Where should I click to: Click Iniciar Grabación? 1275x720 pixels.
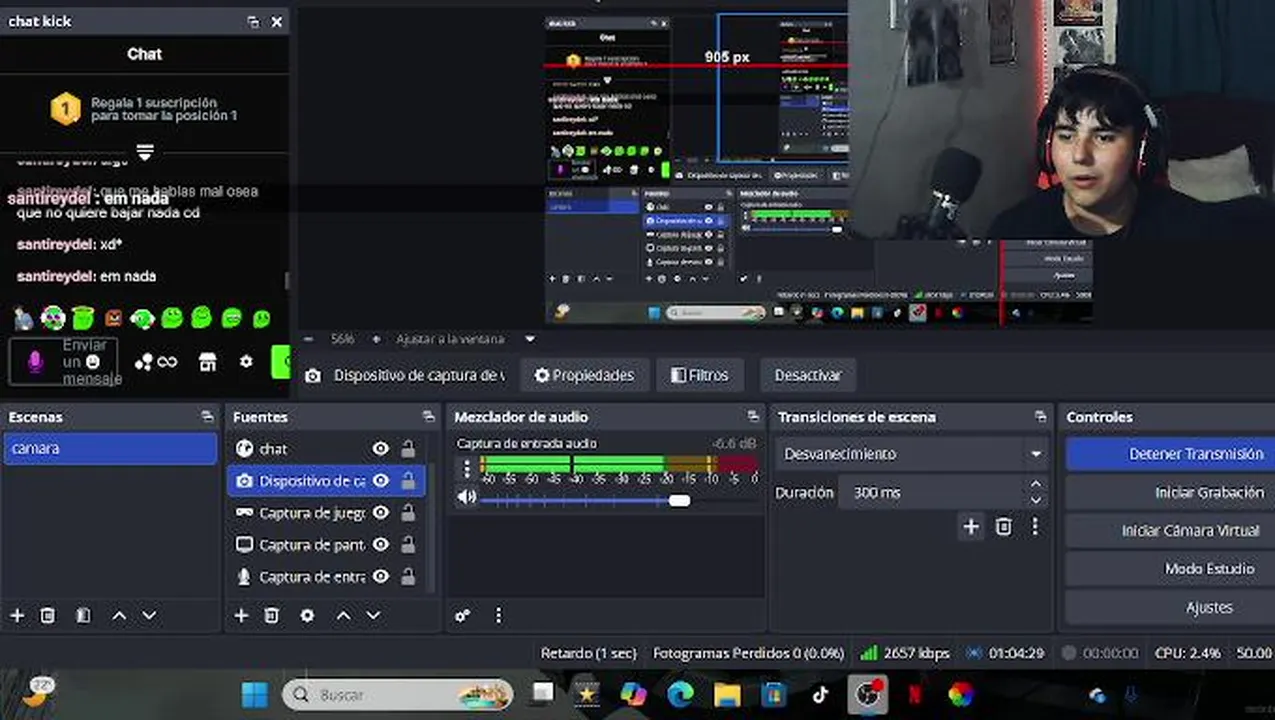tap(1170, 493)
